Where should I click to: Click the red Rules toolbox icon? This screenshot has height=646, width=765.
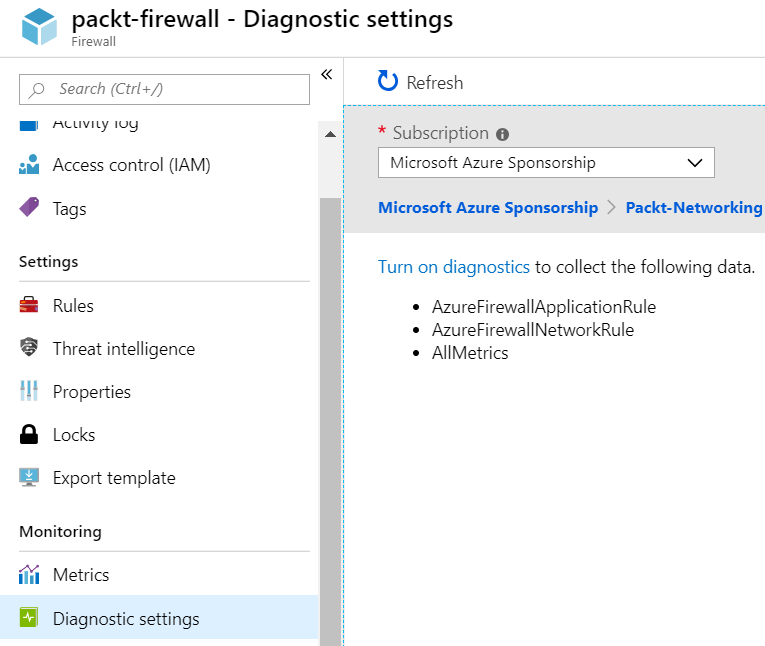[30, 306]
